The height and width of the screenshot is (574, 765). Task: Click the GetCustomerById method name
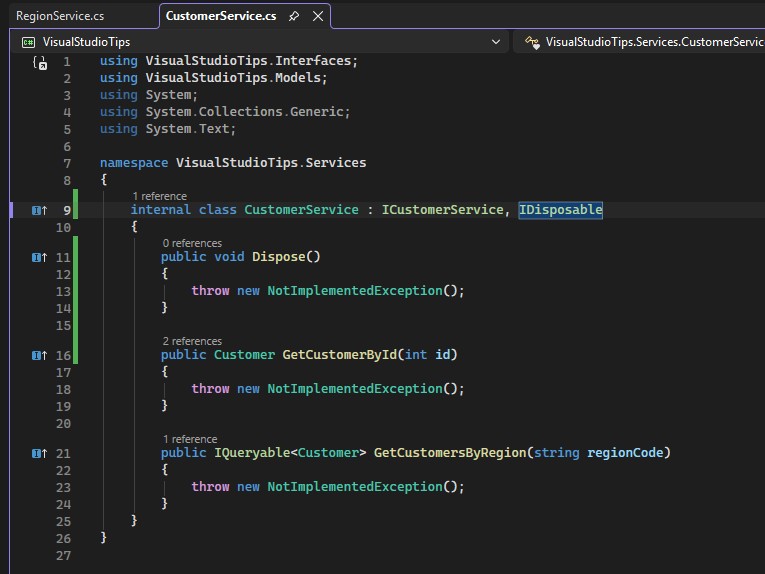(340, 355)
